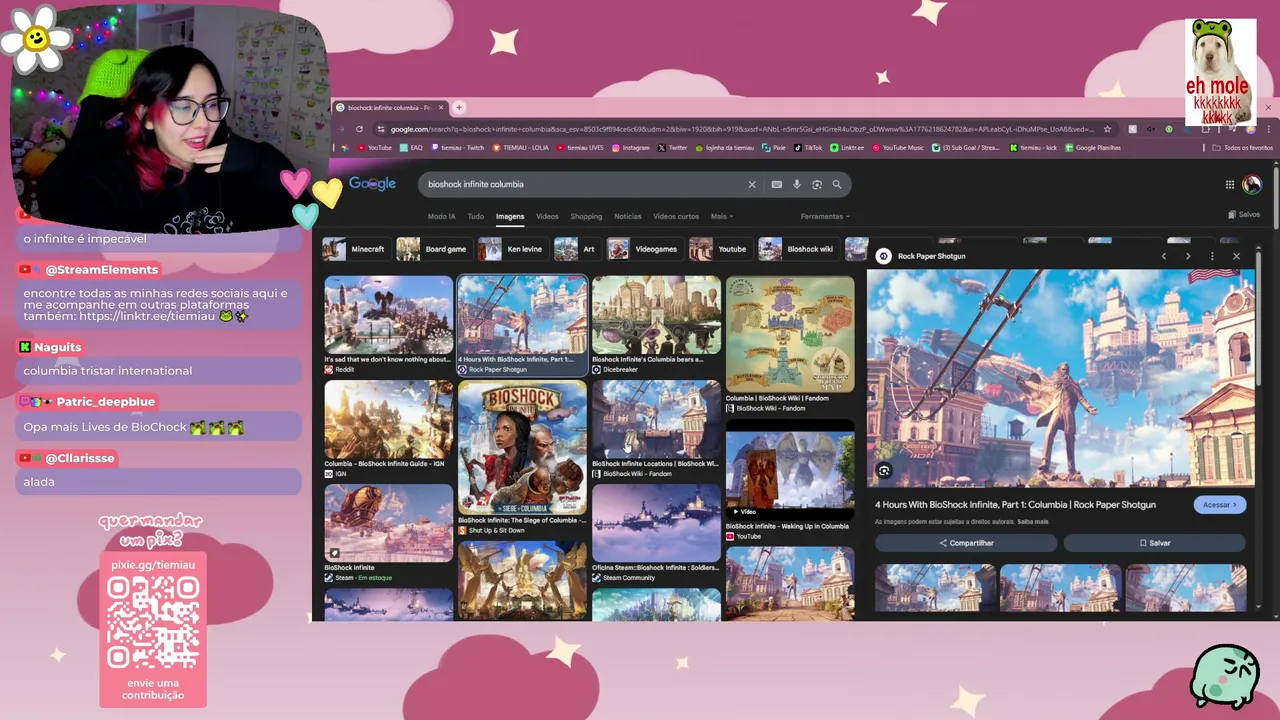This screenshot has width=1280, height=720.
Task: Filter images by Videogames chip
Action: click(x=645, y=249)
